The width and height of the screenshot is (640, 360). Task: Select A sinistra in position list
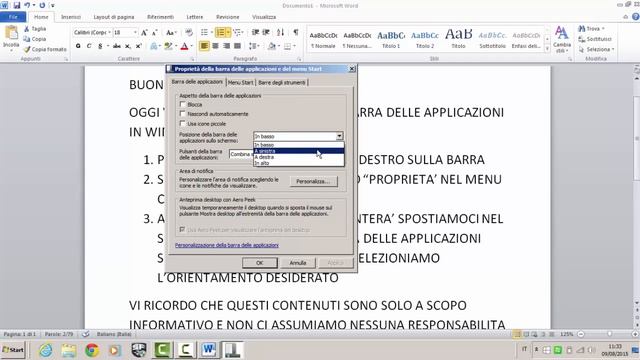coord(299,151)
